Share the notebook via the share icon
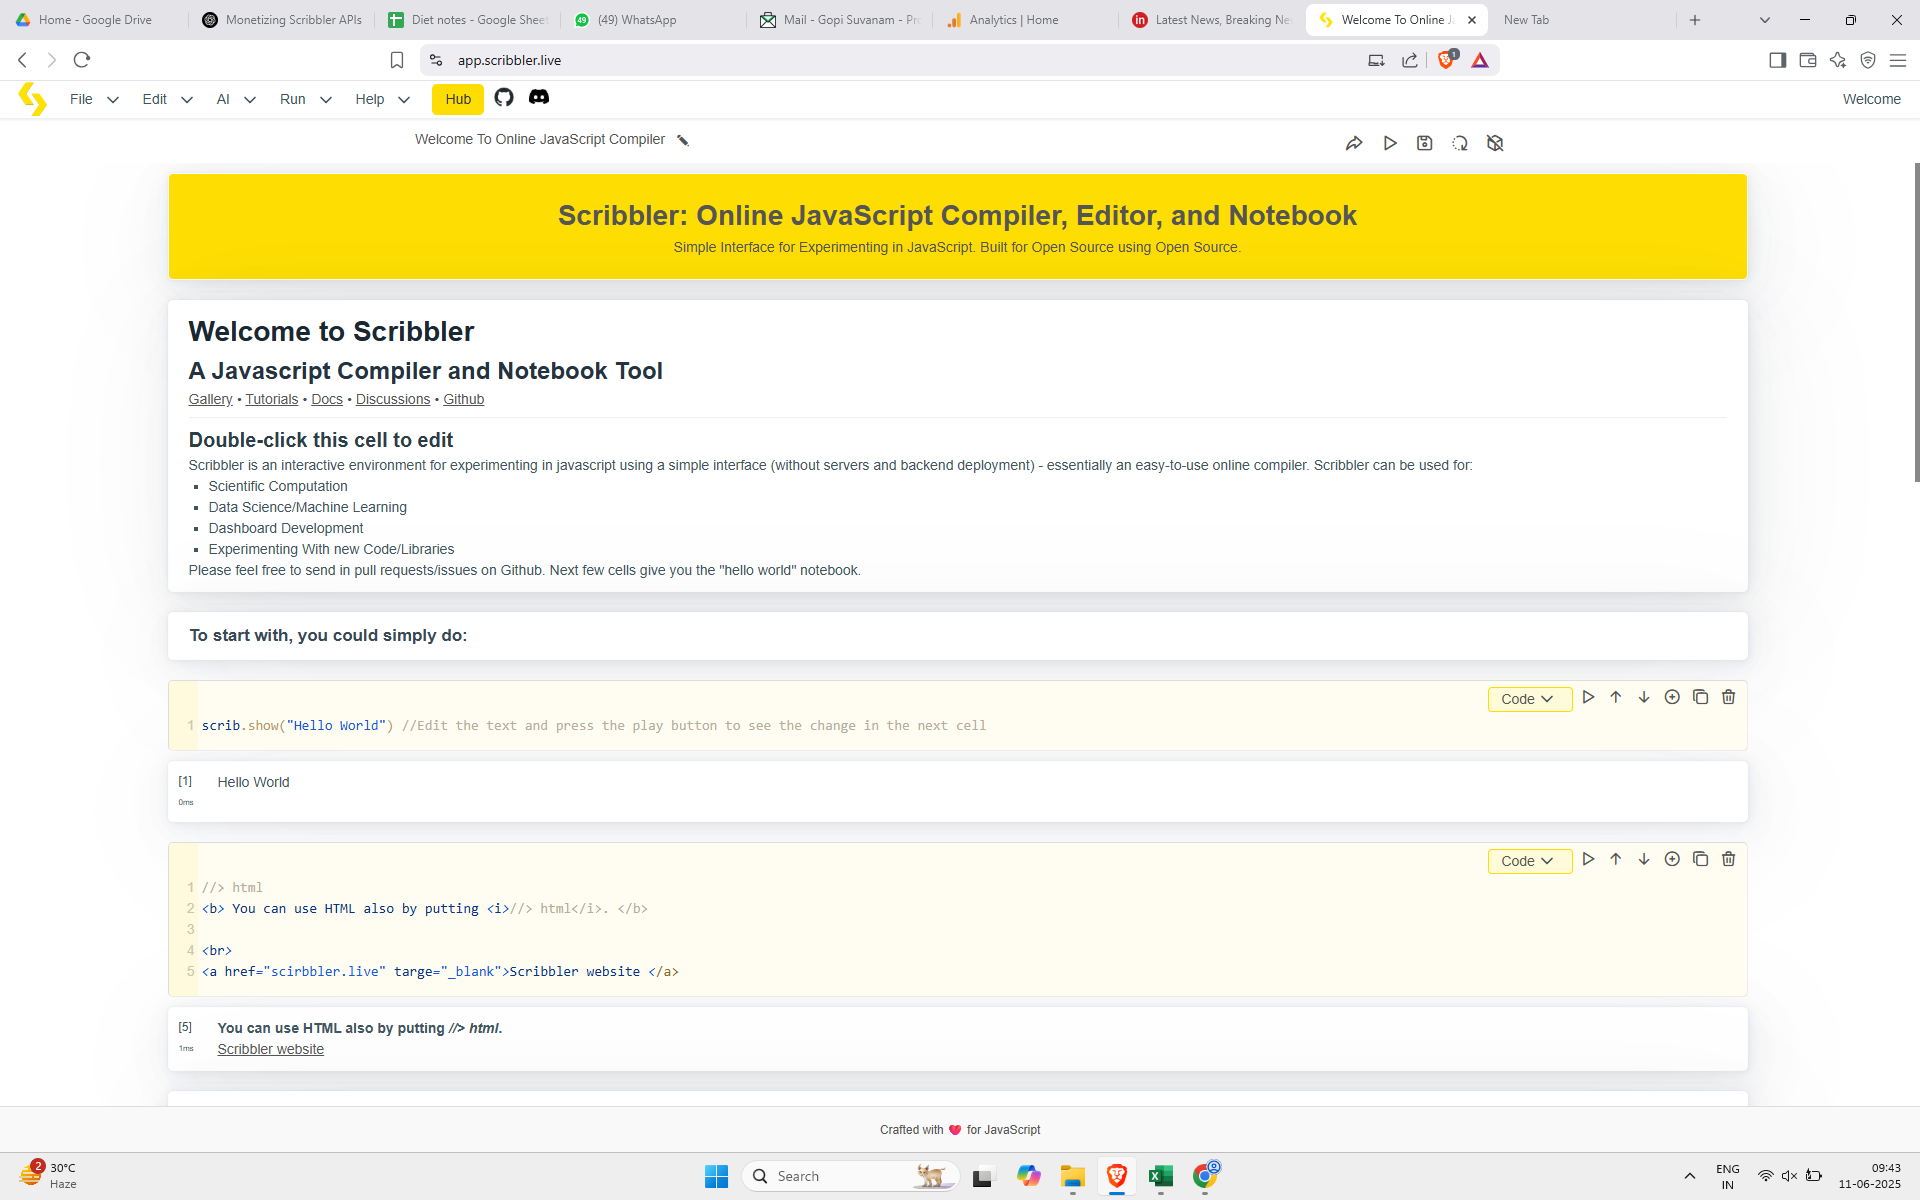 point(1355,143)
